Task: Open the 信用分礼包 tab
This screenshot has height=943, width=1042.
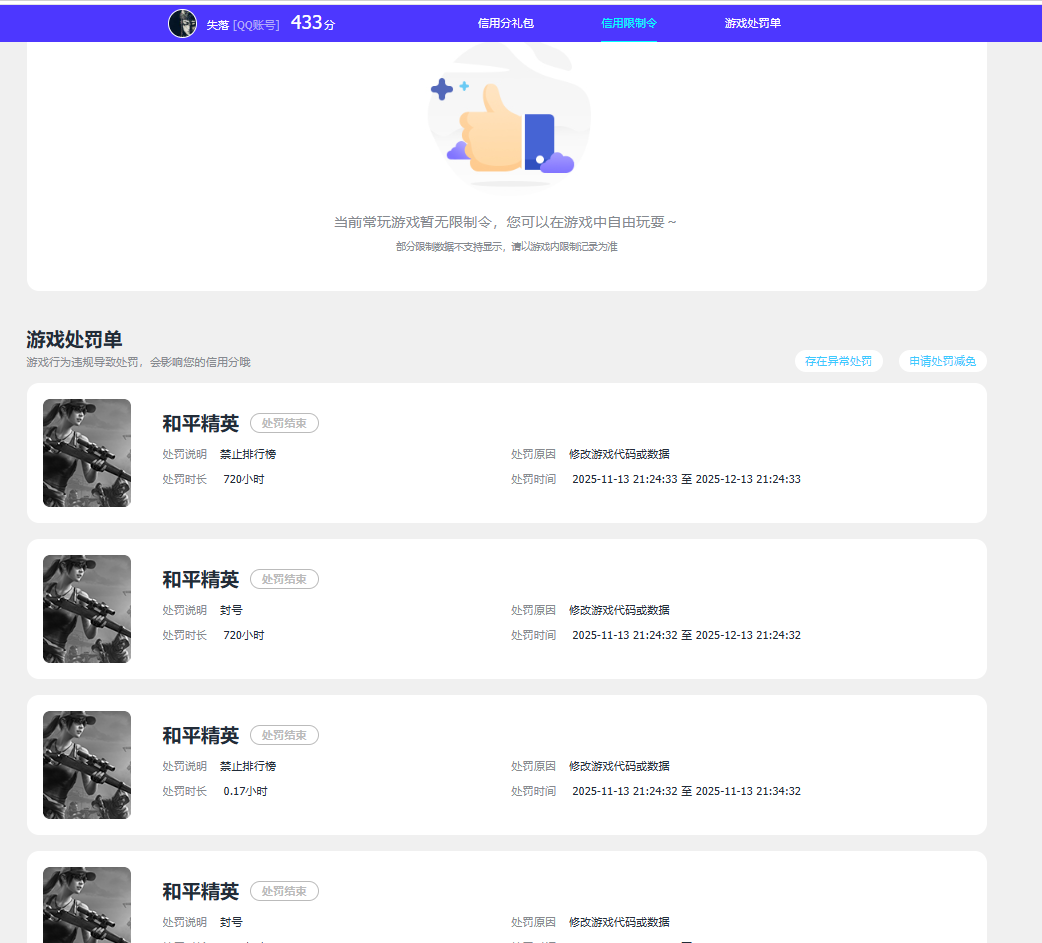Action: (x=505, y=23)
